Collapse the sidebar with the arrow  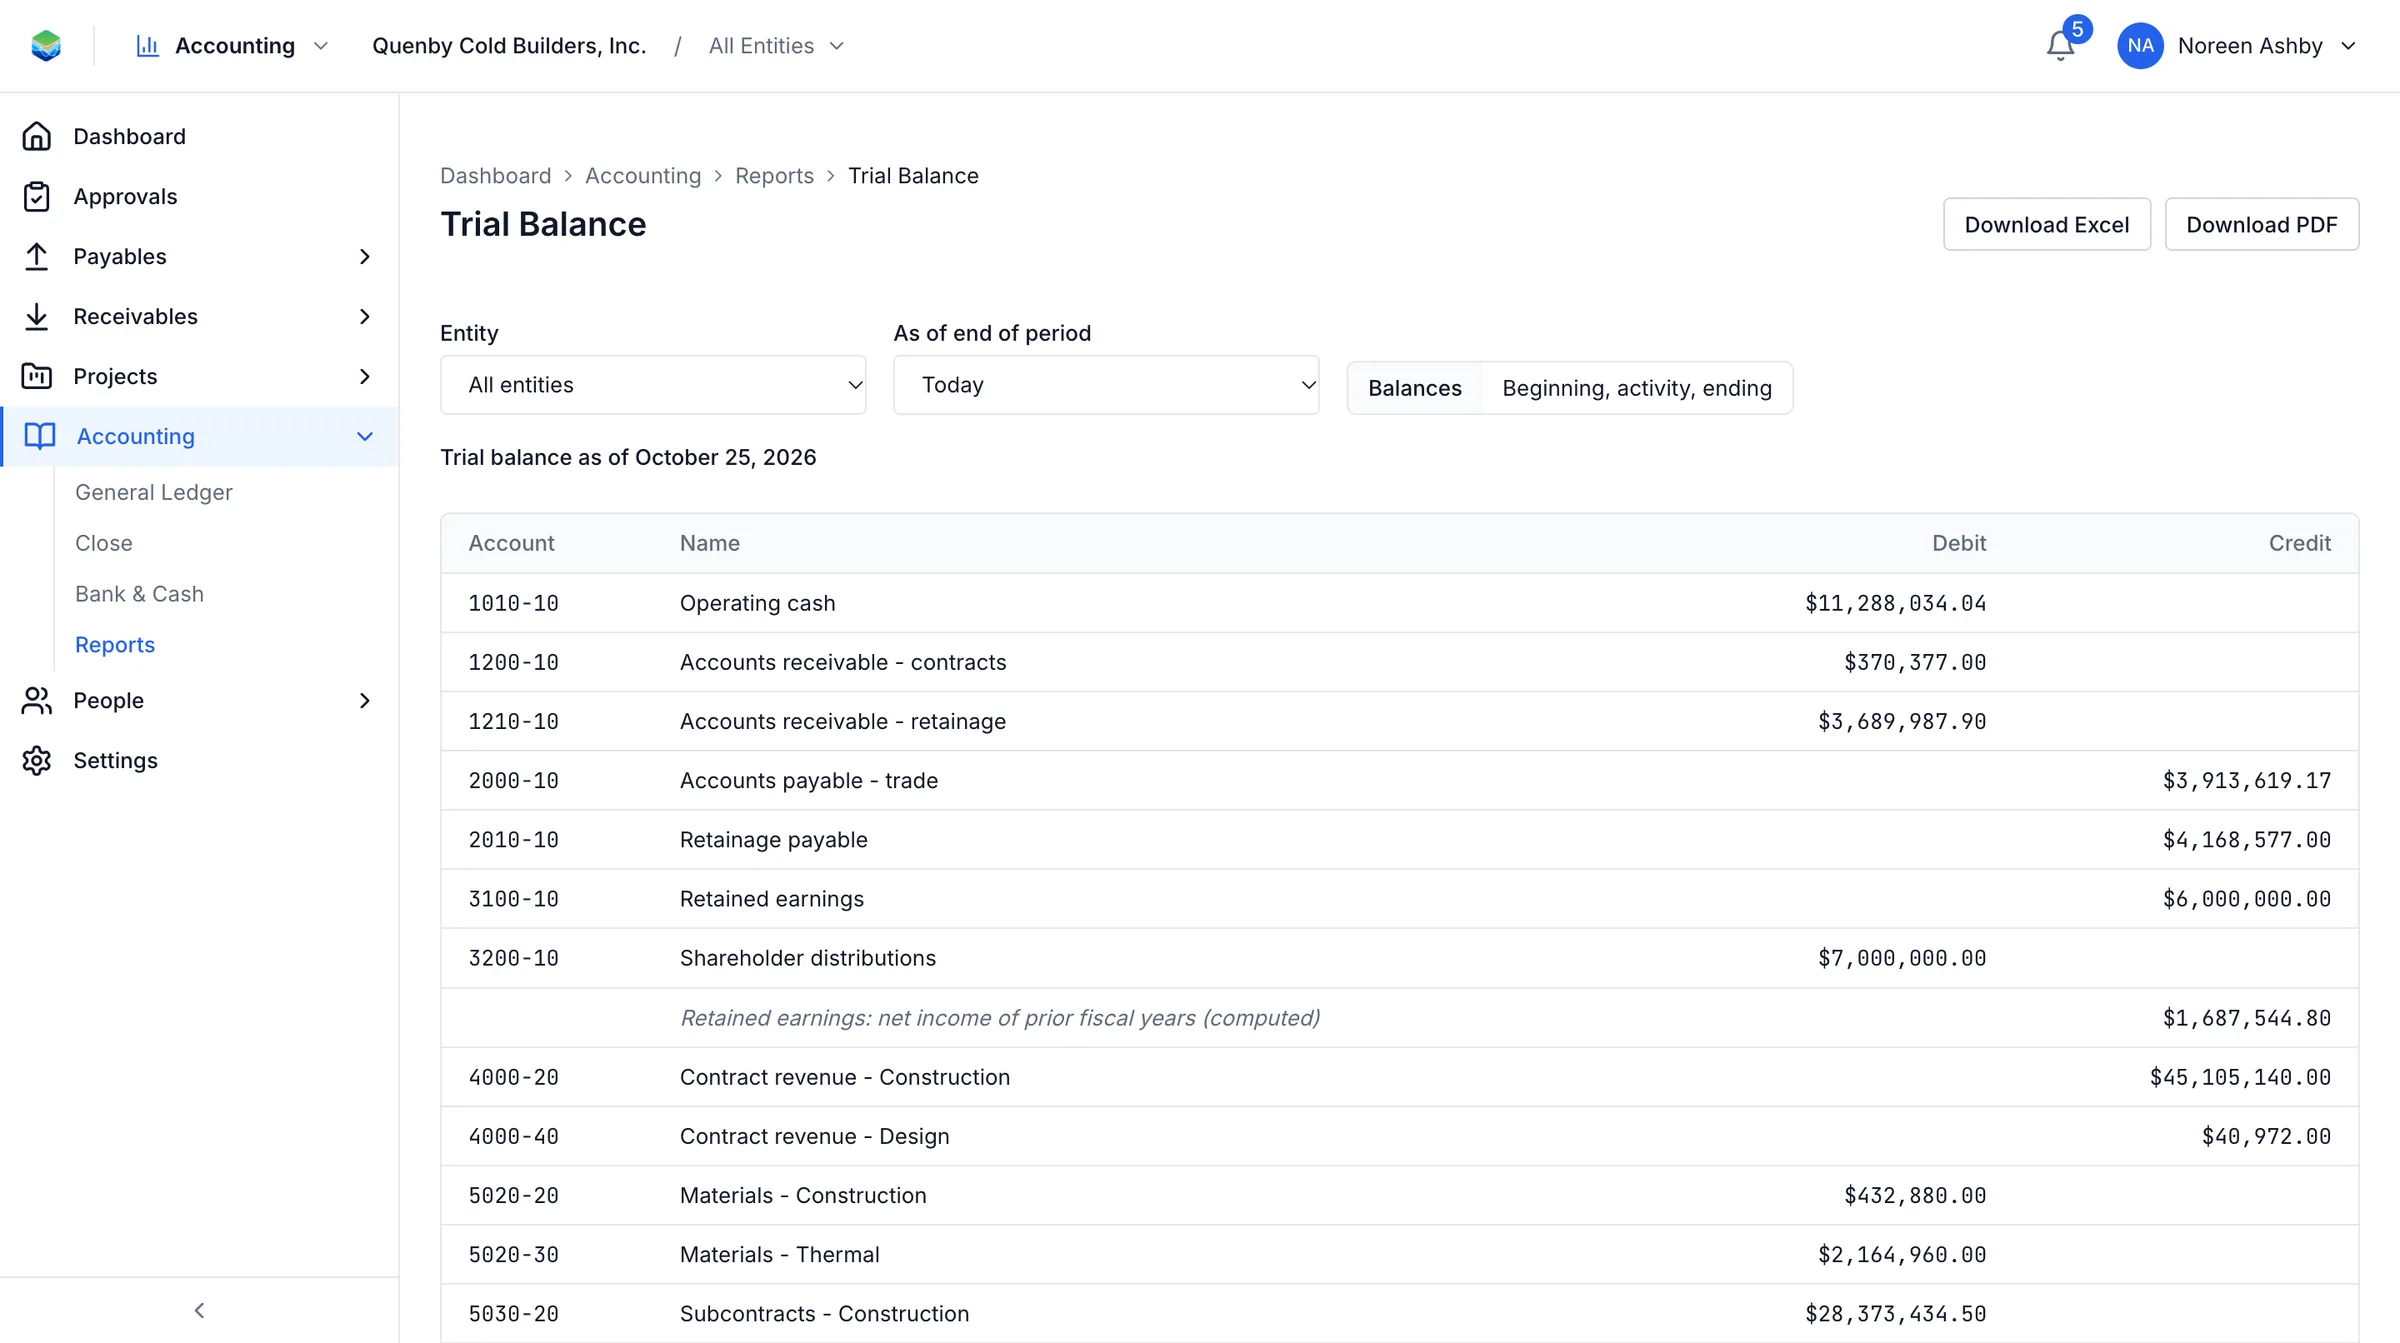click(x=199, y=1310)
